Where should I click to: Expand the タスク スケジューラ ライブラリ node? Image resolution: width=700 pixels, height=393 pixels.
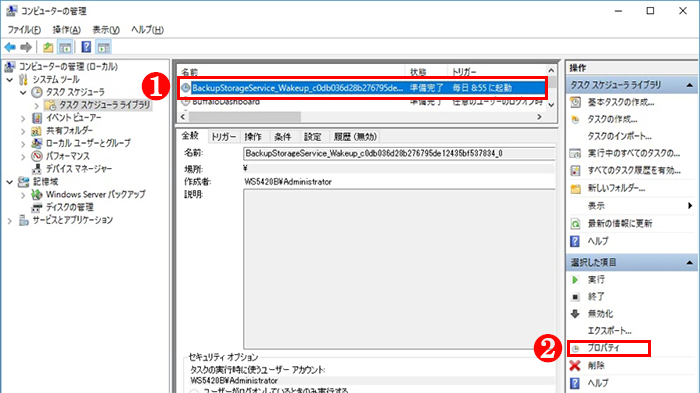37,105
